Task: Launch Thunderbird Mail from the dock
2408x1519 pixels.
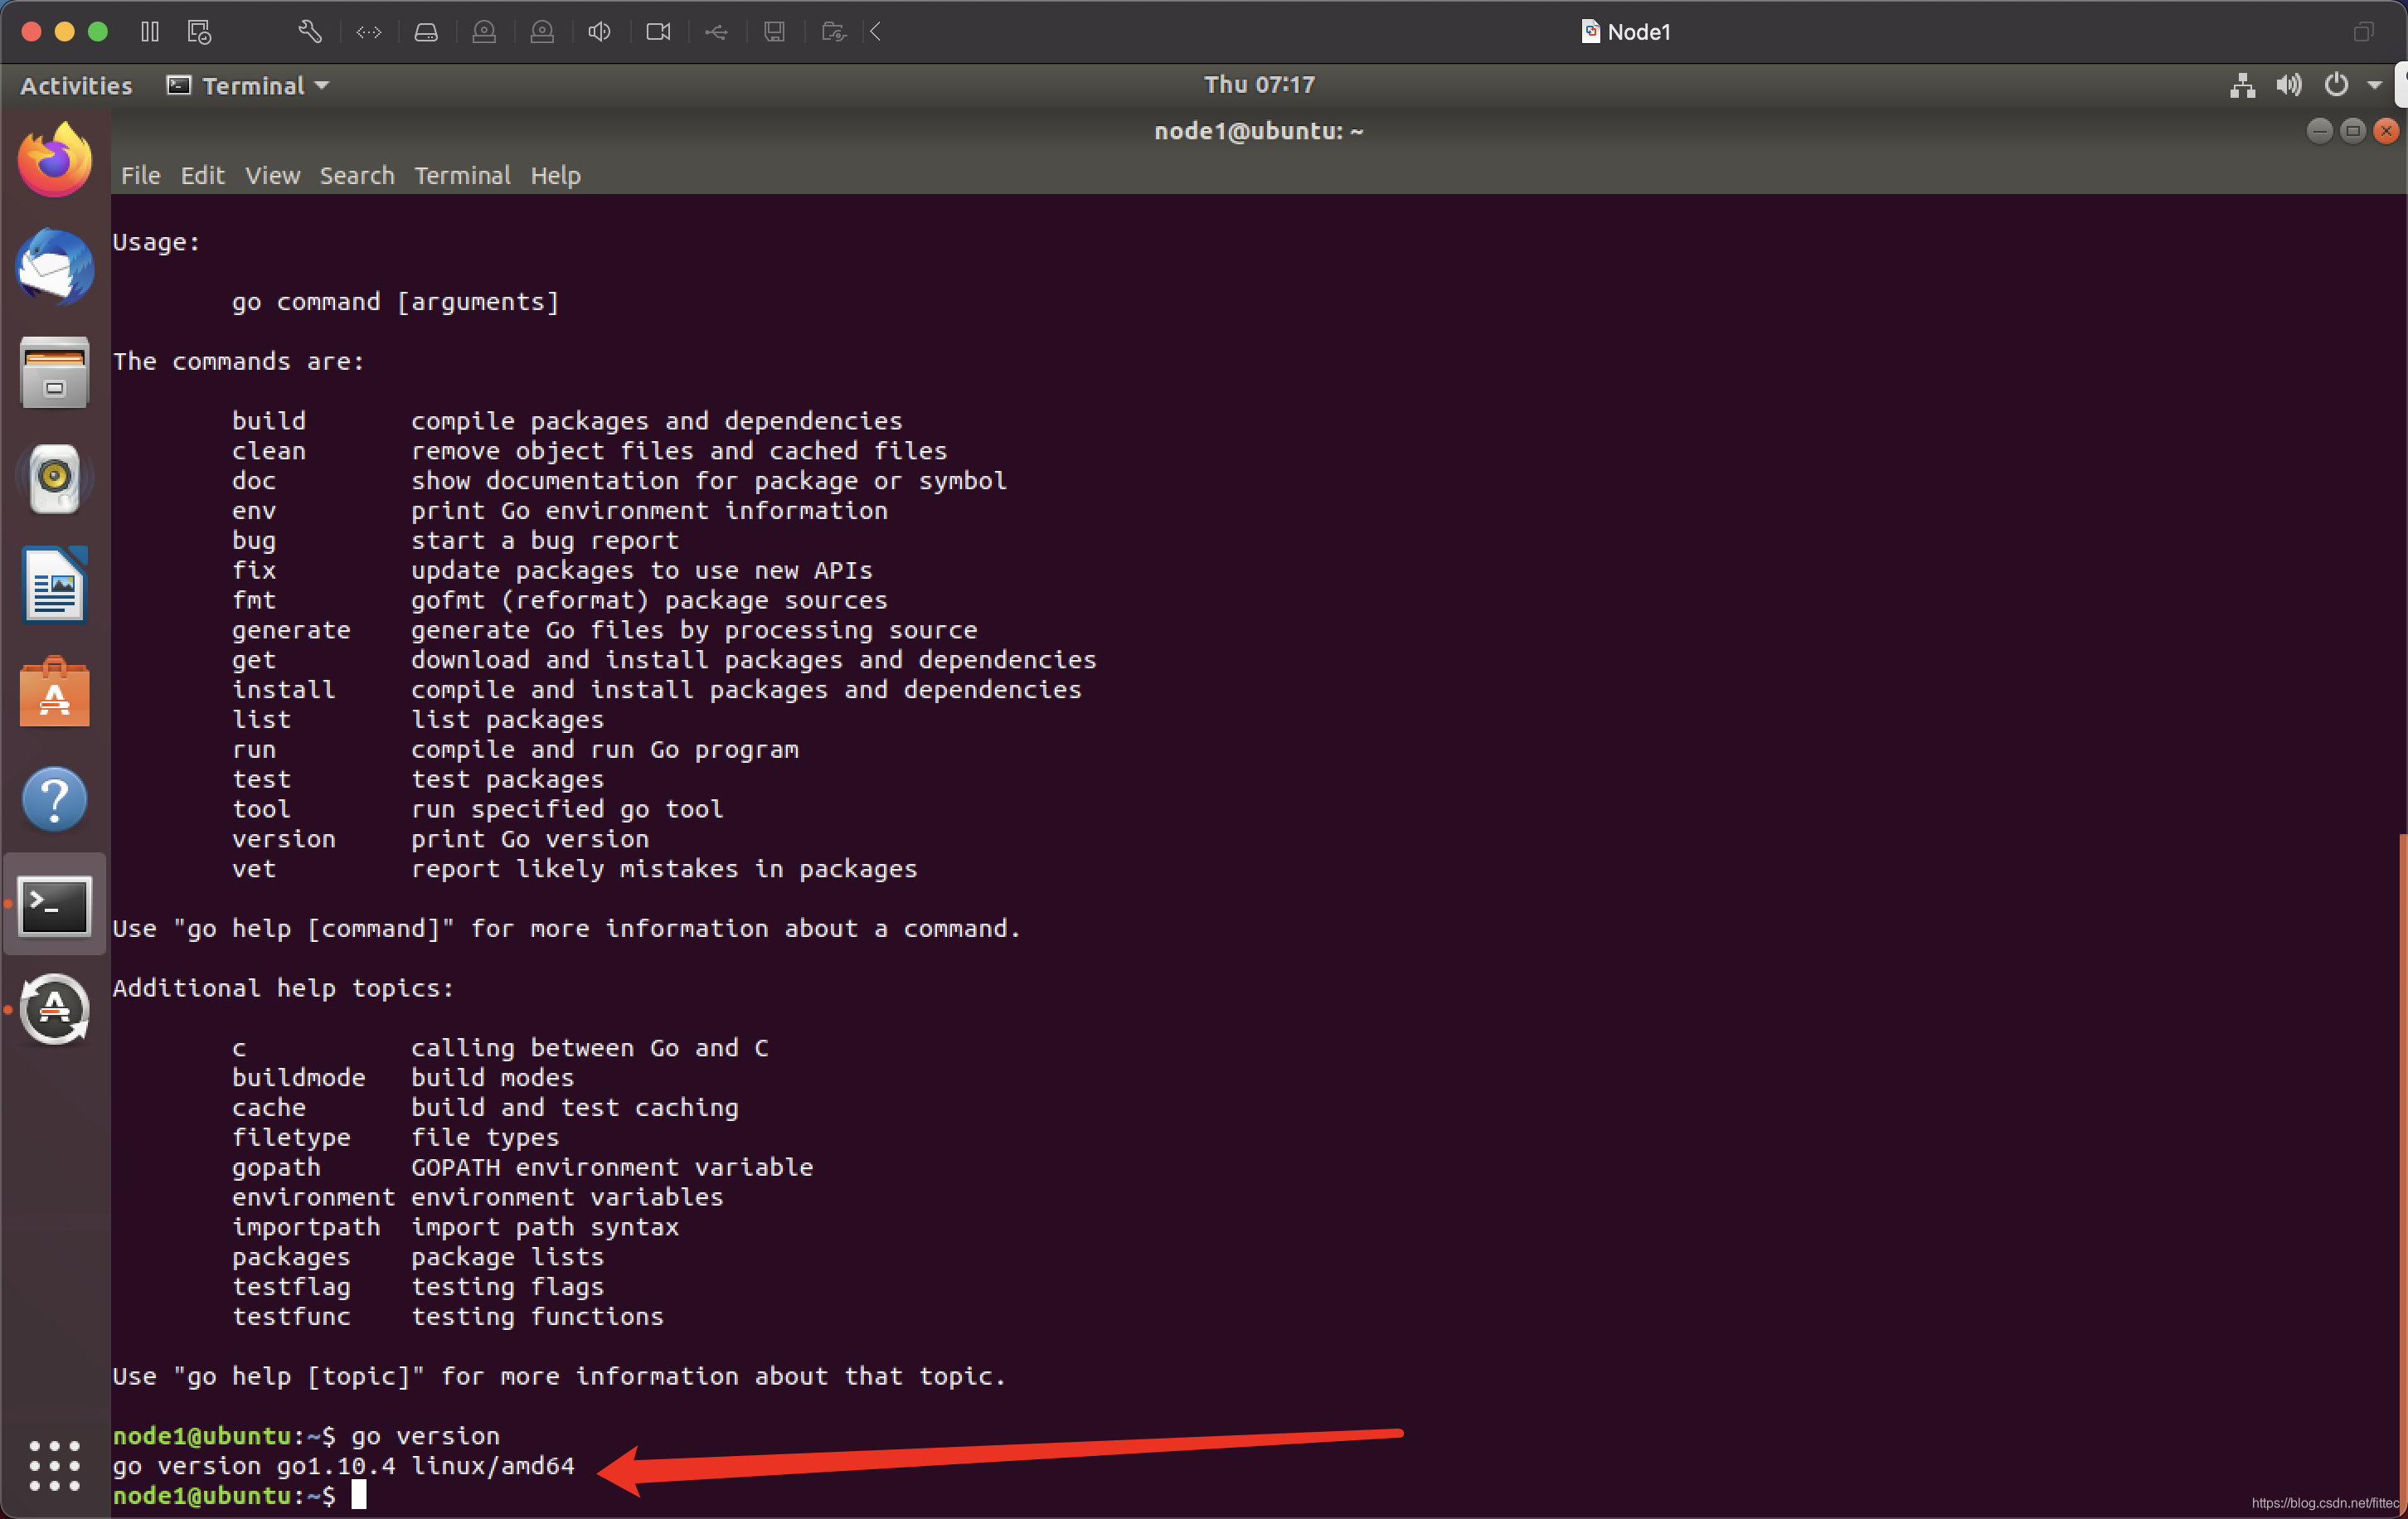Action: click(x=55, y=267)
